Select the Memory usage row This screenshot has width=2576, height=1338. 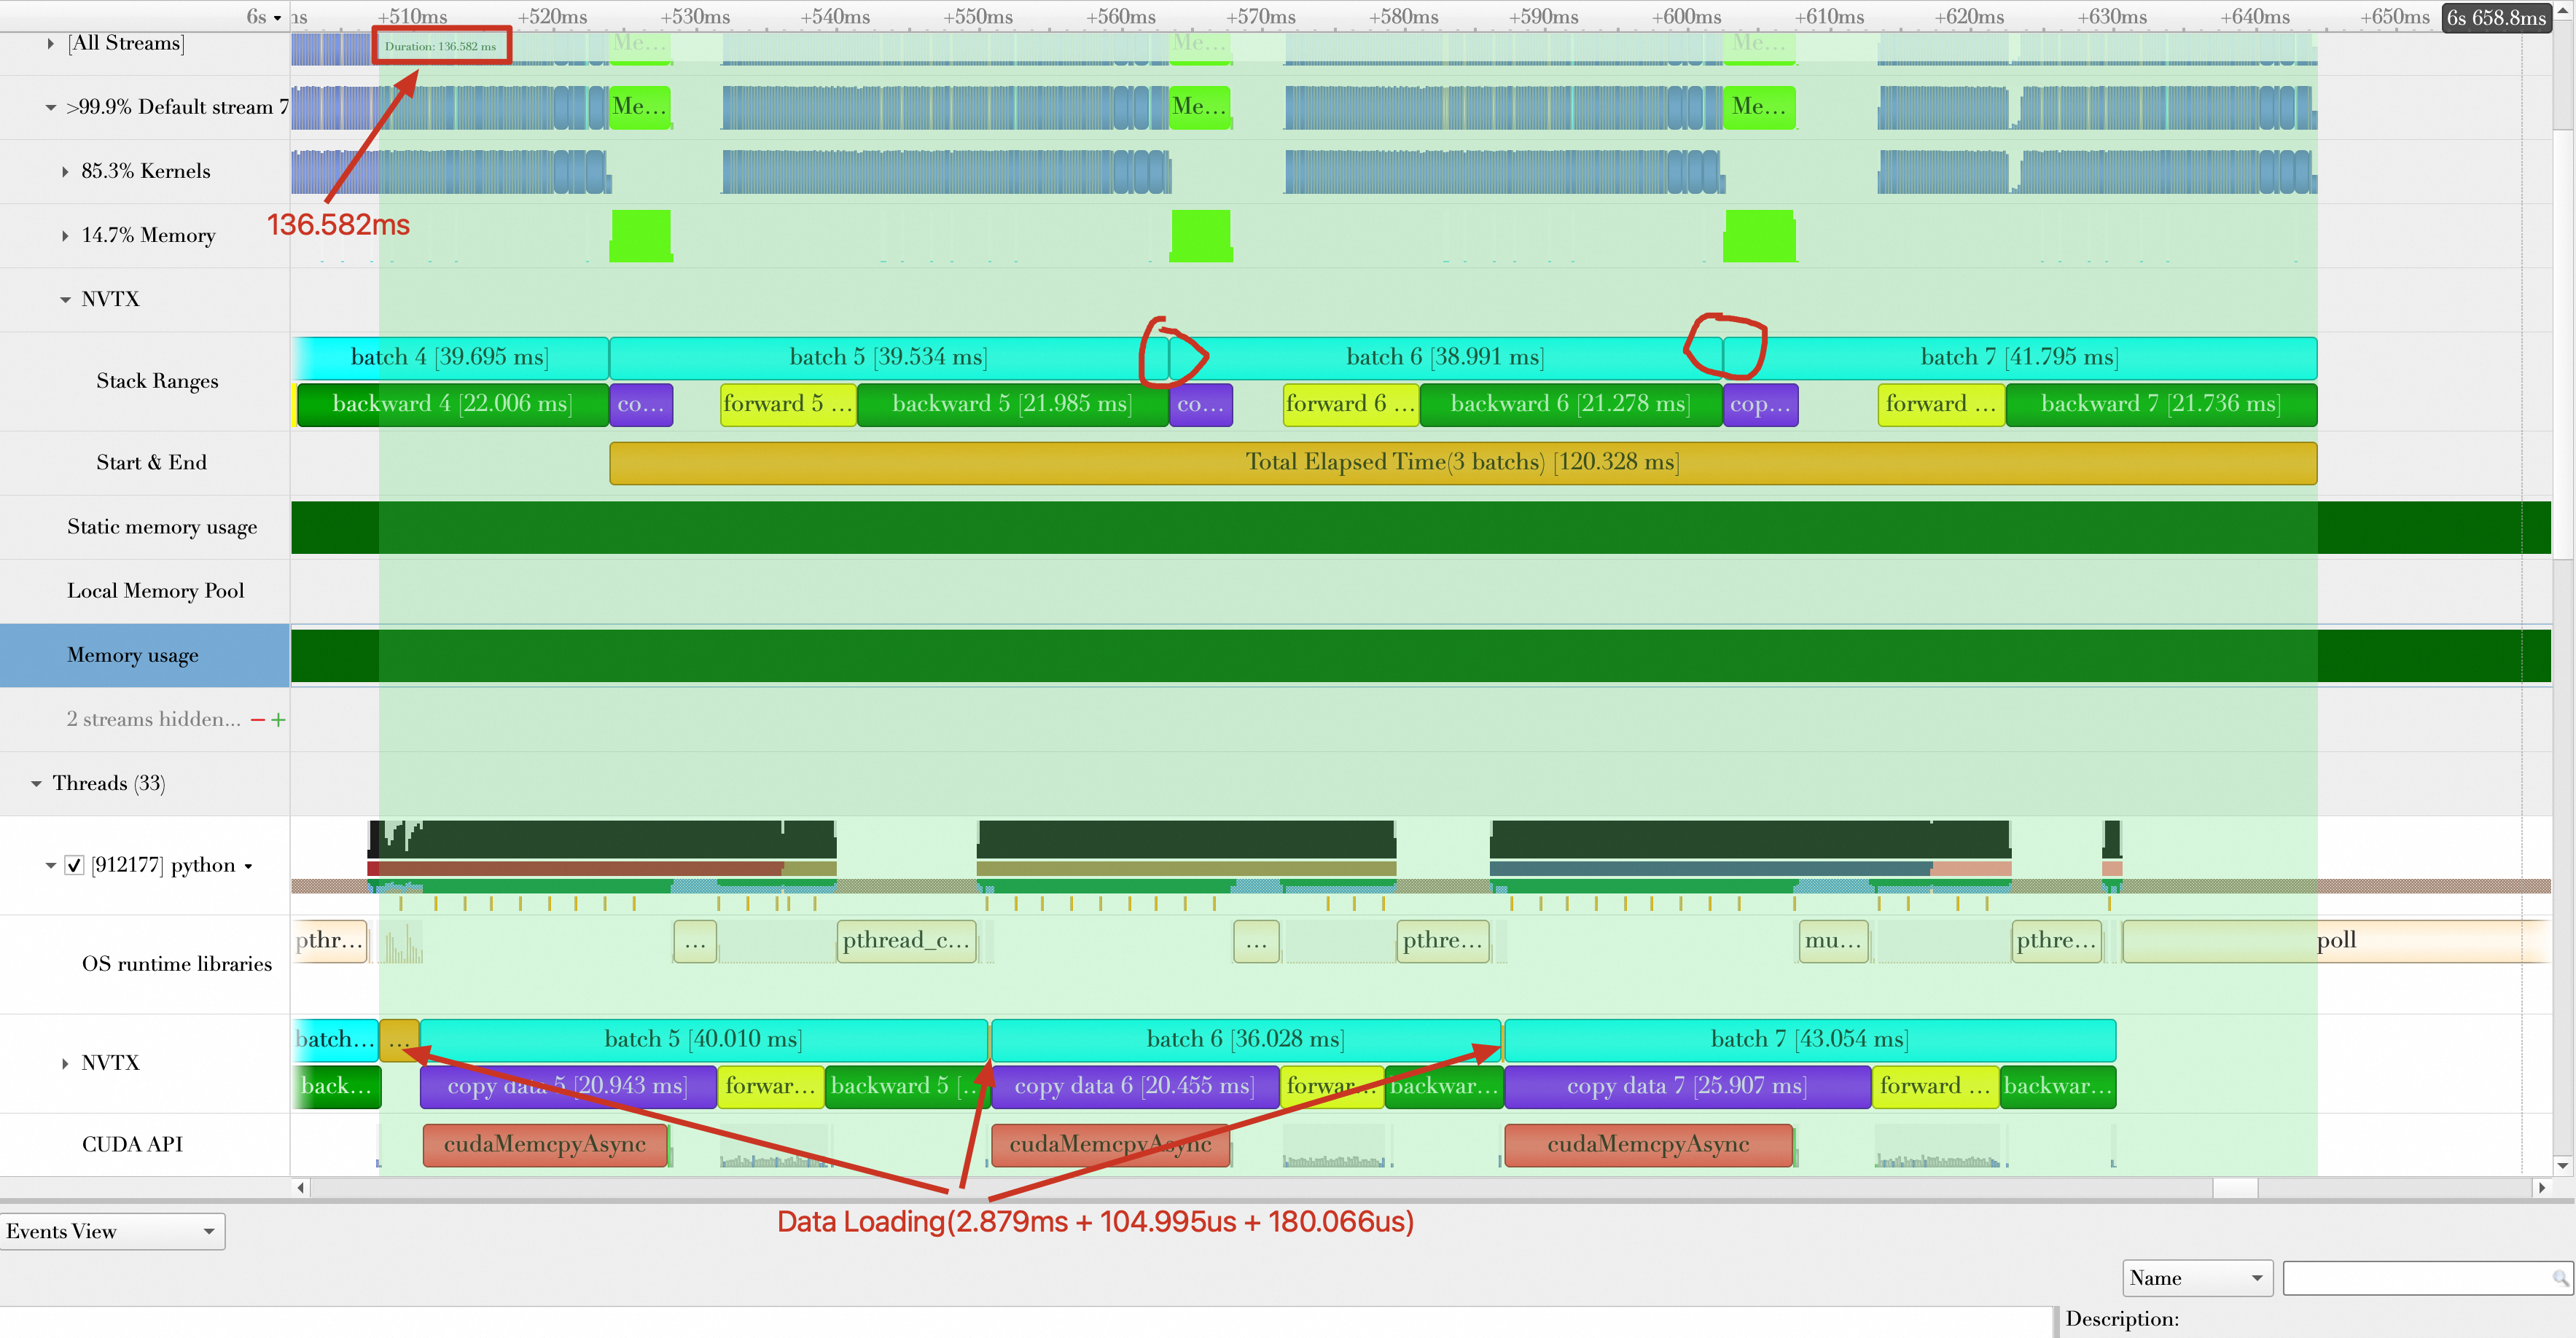(x=133, y=656)
